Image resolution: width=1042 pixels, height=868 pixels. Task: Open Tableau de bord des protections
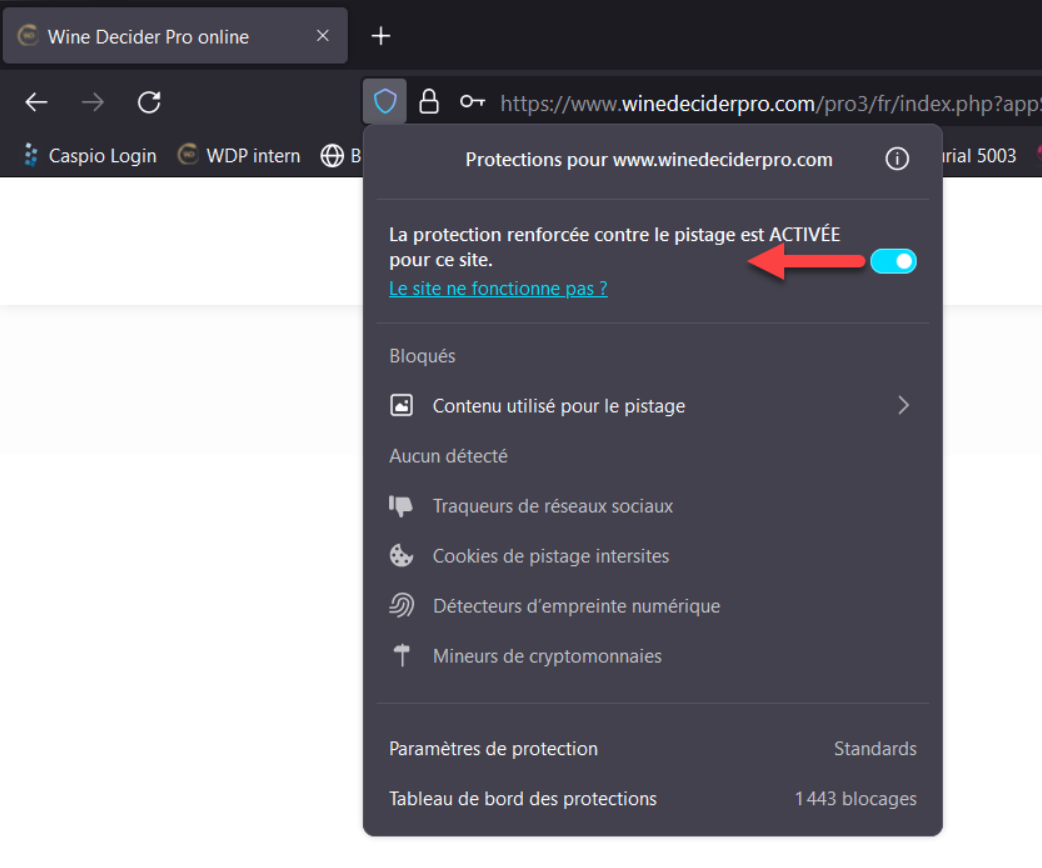click(x=653, y=798)
